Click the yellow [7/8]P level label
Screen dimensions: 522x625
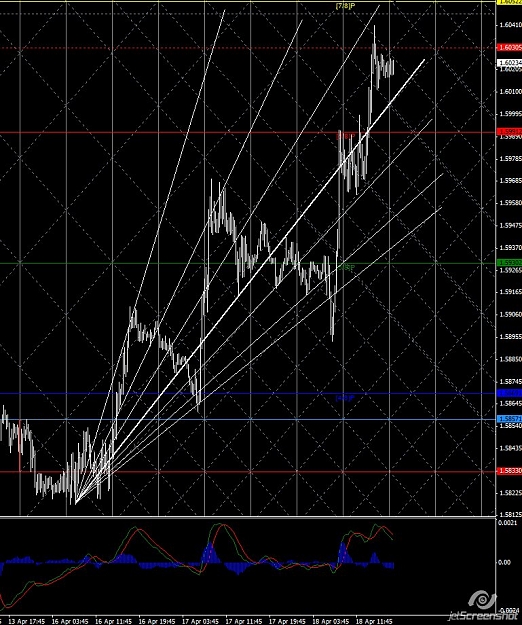click(x=345, y=5)
